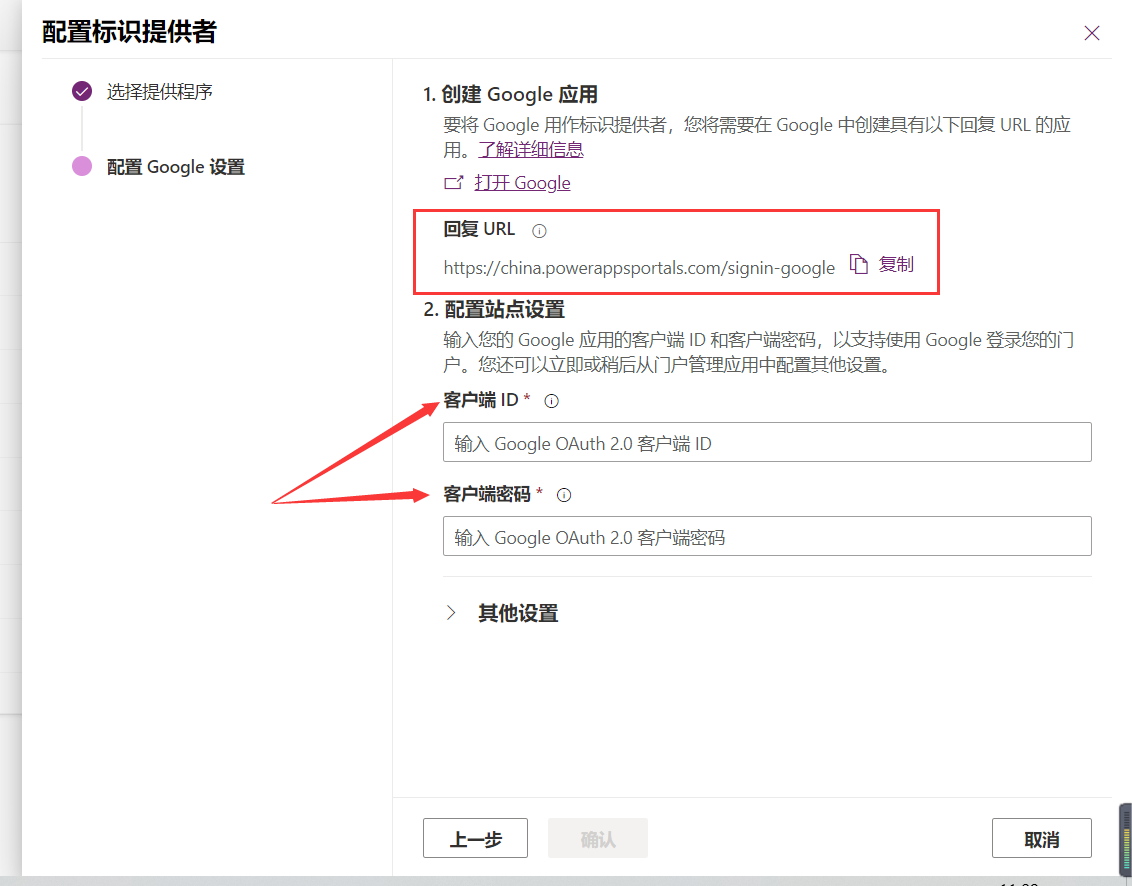Image resolution: width=1132 pixels, height=886 pixels.
Task: Click the 1. 创建 Google 应用 heading
Action: pyautogui.click(x=510, y=95)
